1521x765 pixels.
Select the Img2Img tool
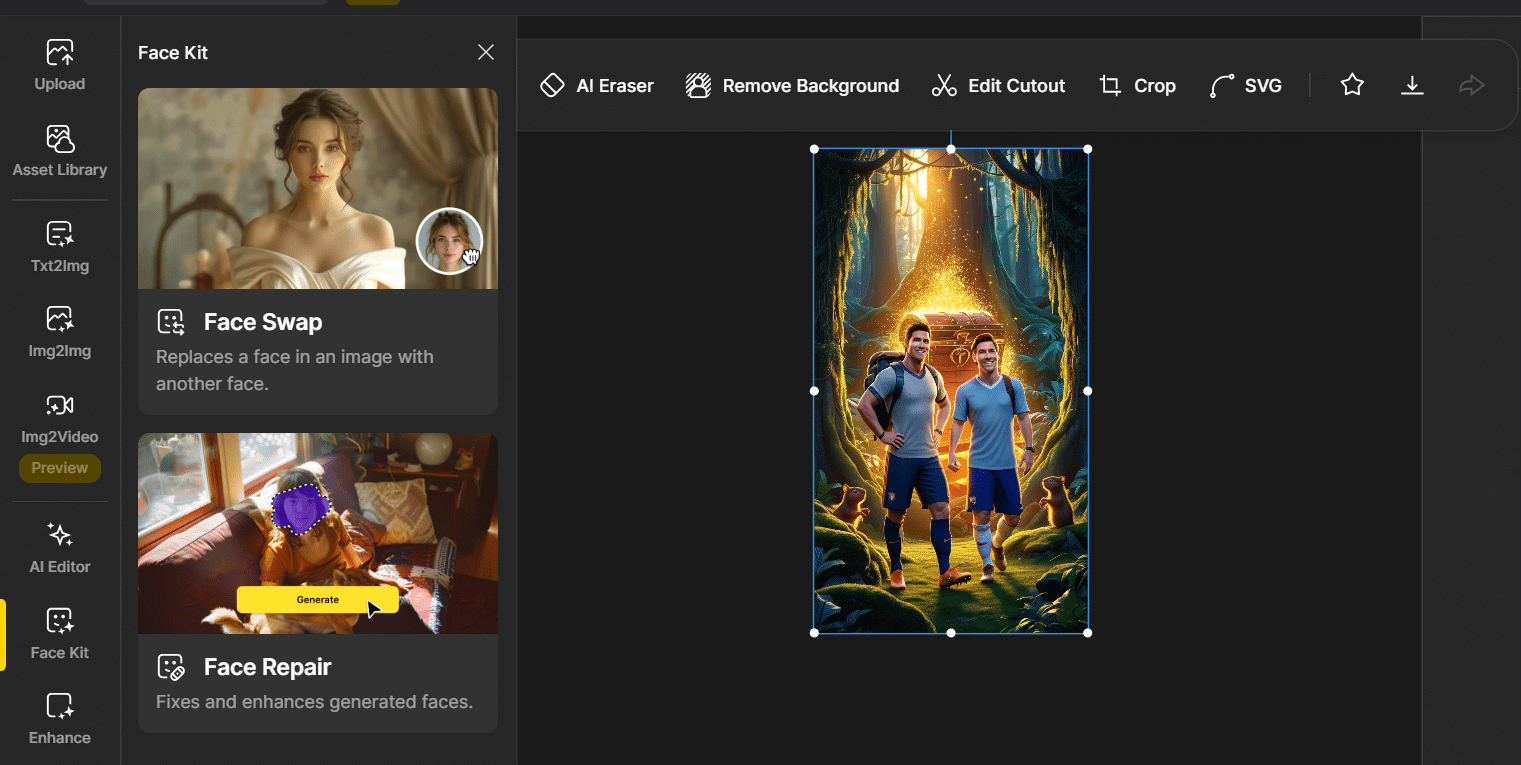tap(60, 333)
